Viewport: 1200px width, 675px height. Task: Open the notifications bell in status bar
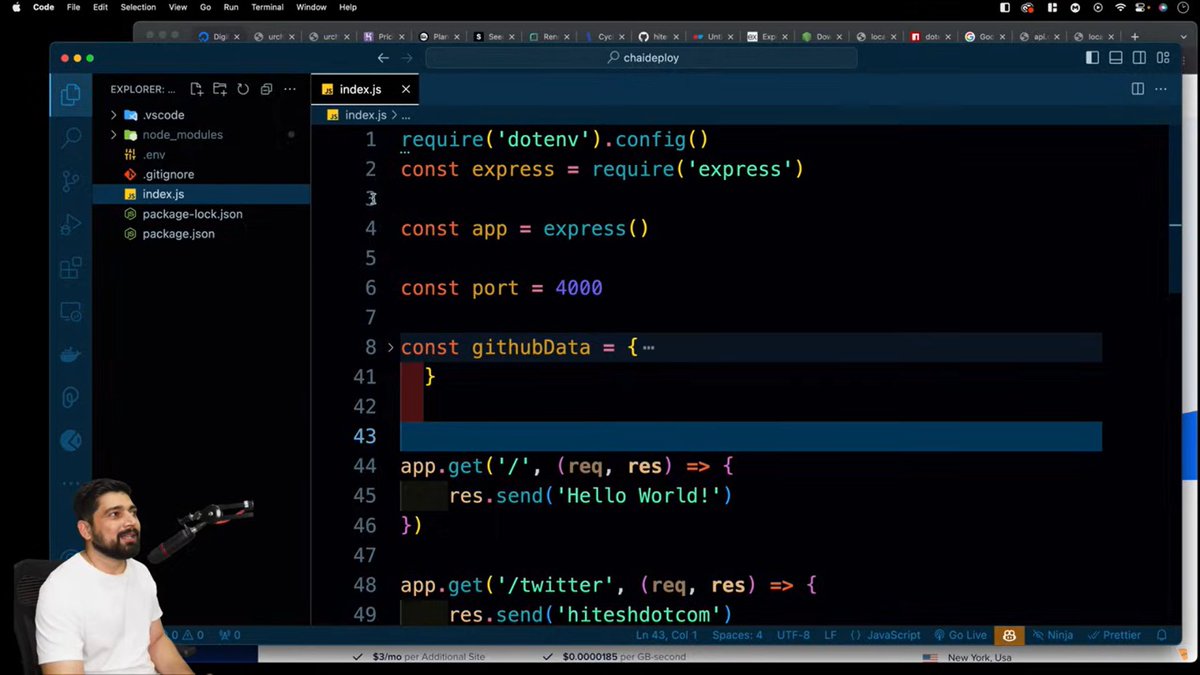[x=1161, y=634]
